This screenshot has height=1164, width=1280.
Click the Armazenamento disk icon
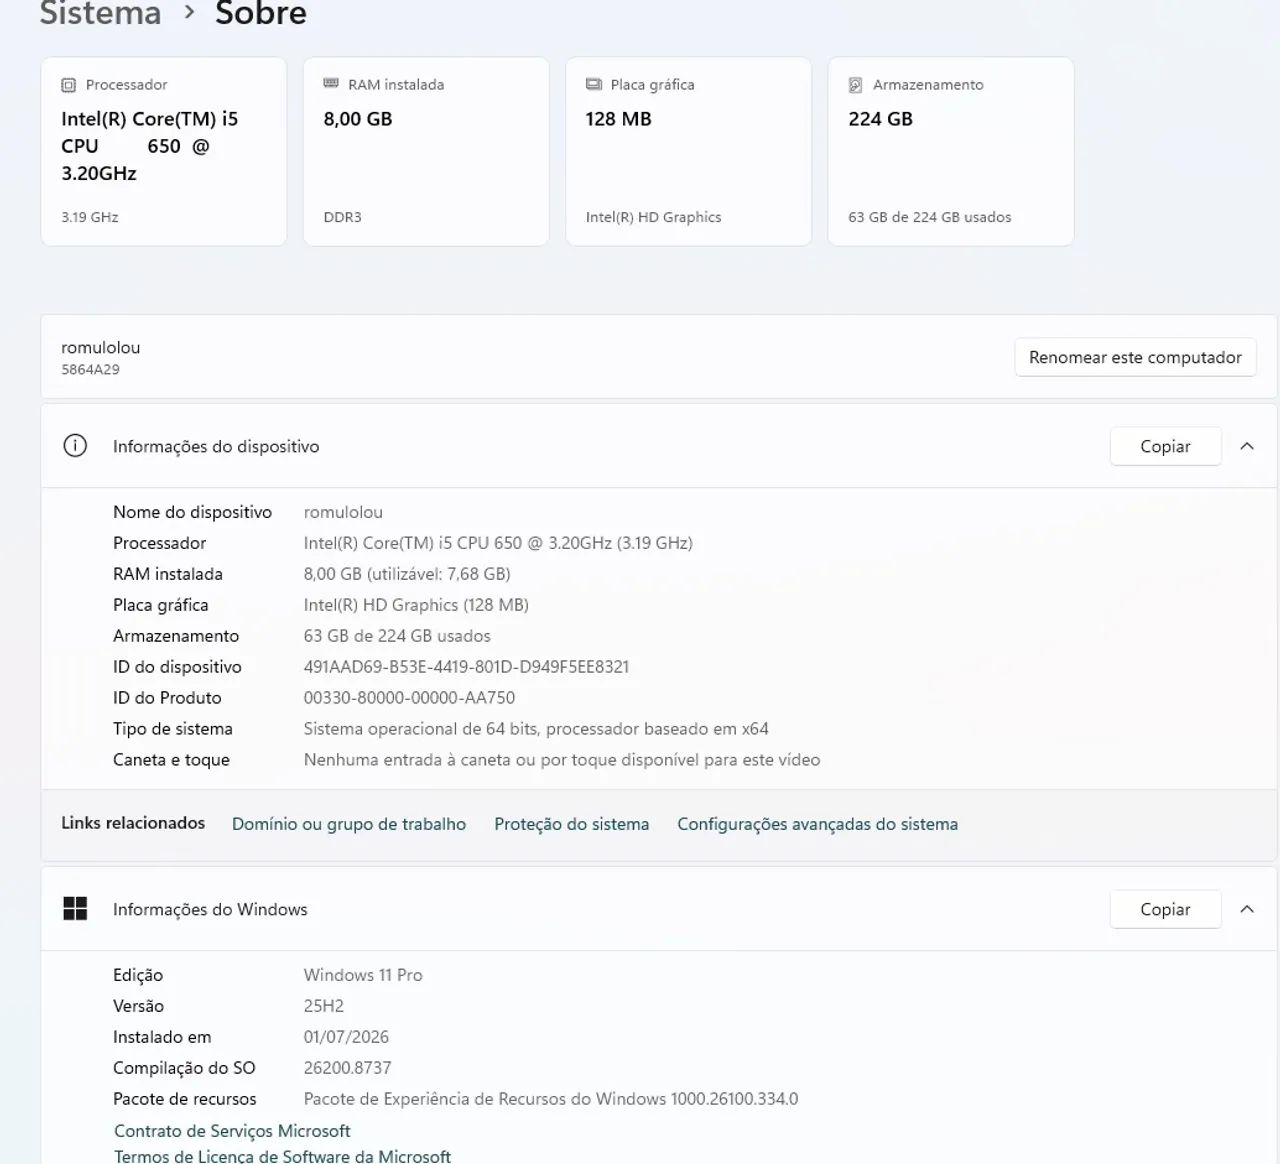[856, 85]
